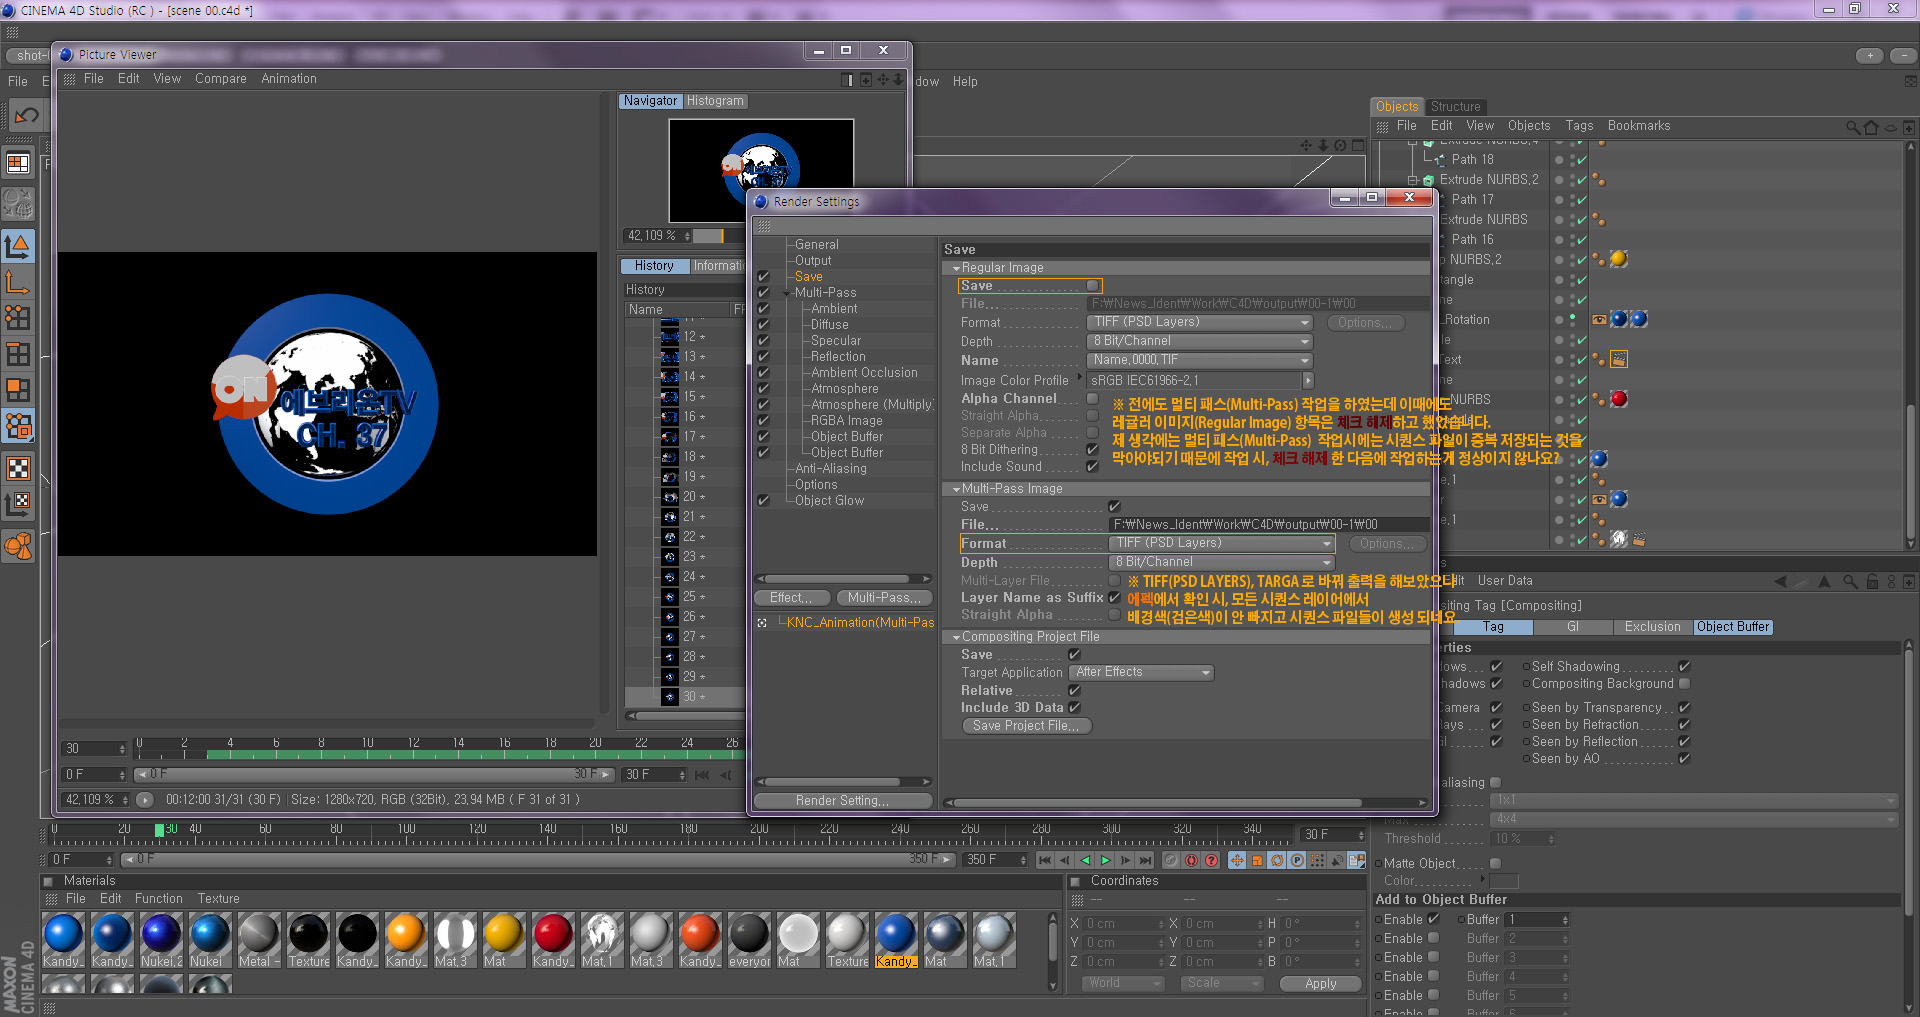Viewport: 1920px width, 1017px height.
Task: Select the Polygons mode icon
Action: coord(18,390)
